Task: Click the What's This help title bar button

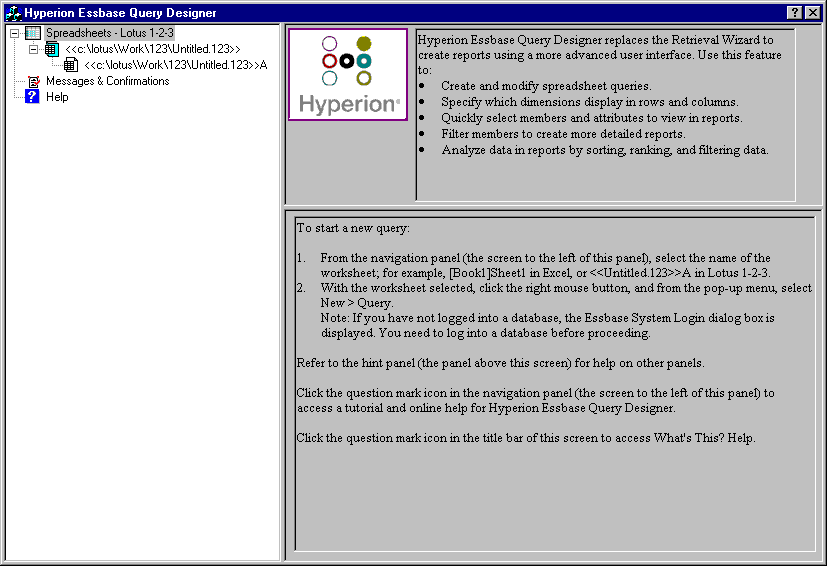Action: point(794,13)
